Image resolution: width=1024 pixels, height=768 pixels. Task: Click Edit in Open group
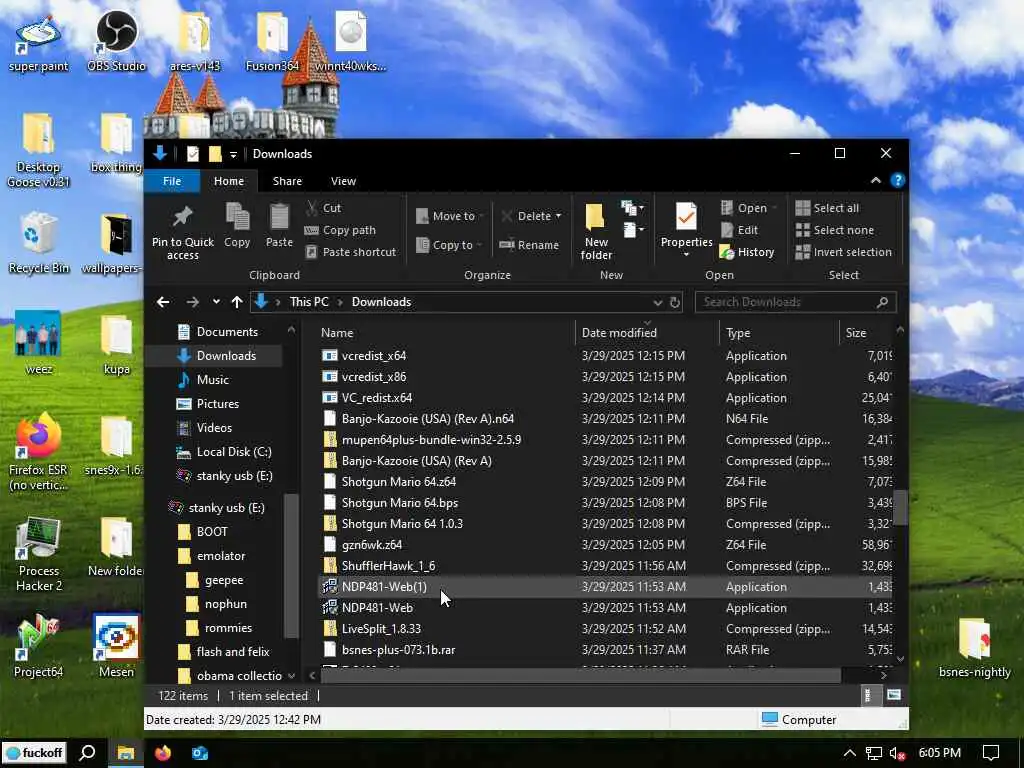(739, 230)
